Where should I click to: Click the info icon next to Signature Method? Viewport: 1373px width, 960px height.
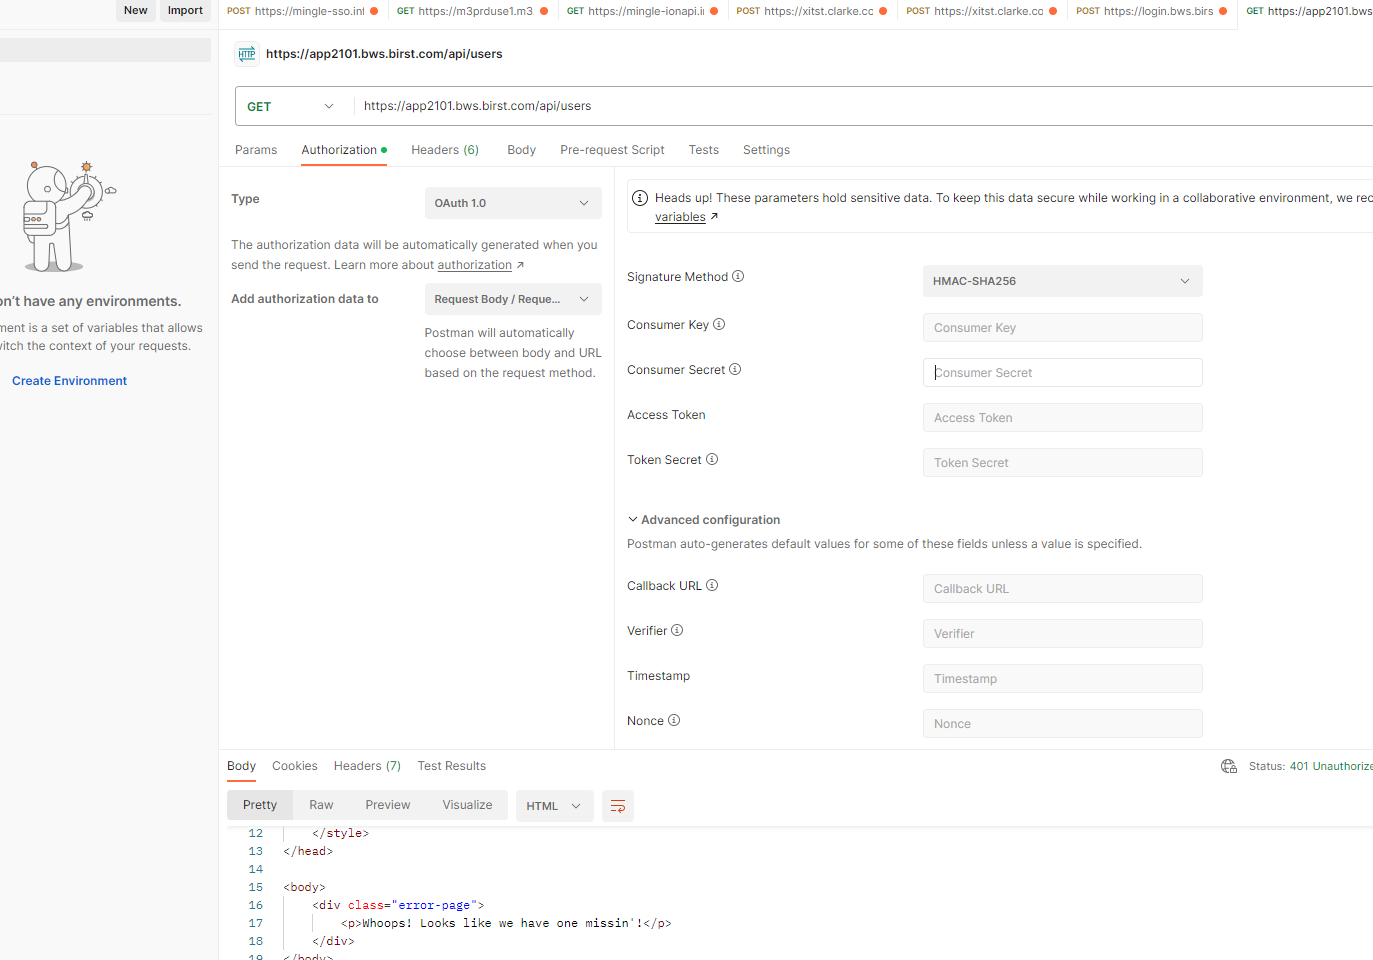point(738,276)
